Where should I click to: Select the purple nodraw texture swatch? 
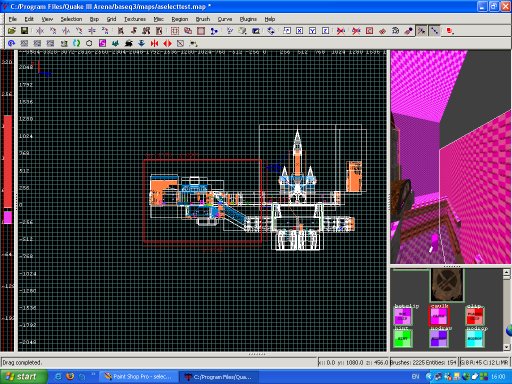[x=439, y=338]
